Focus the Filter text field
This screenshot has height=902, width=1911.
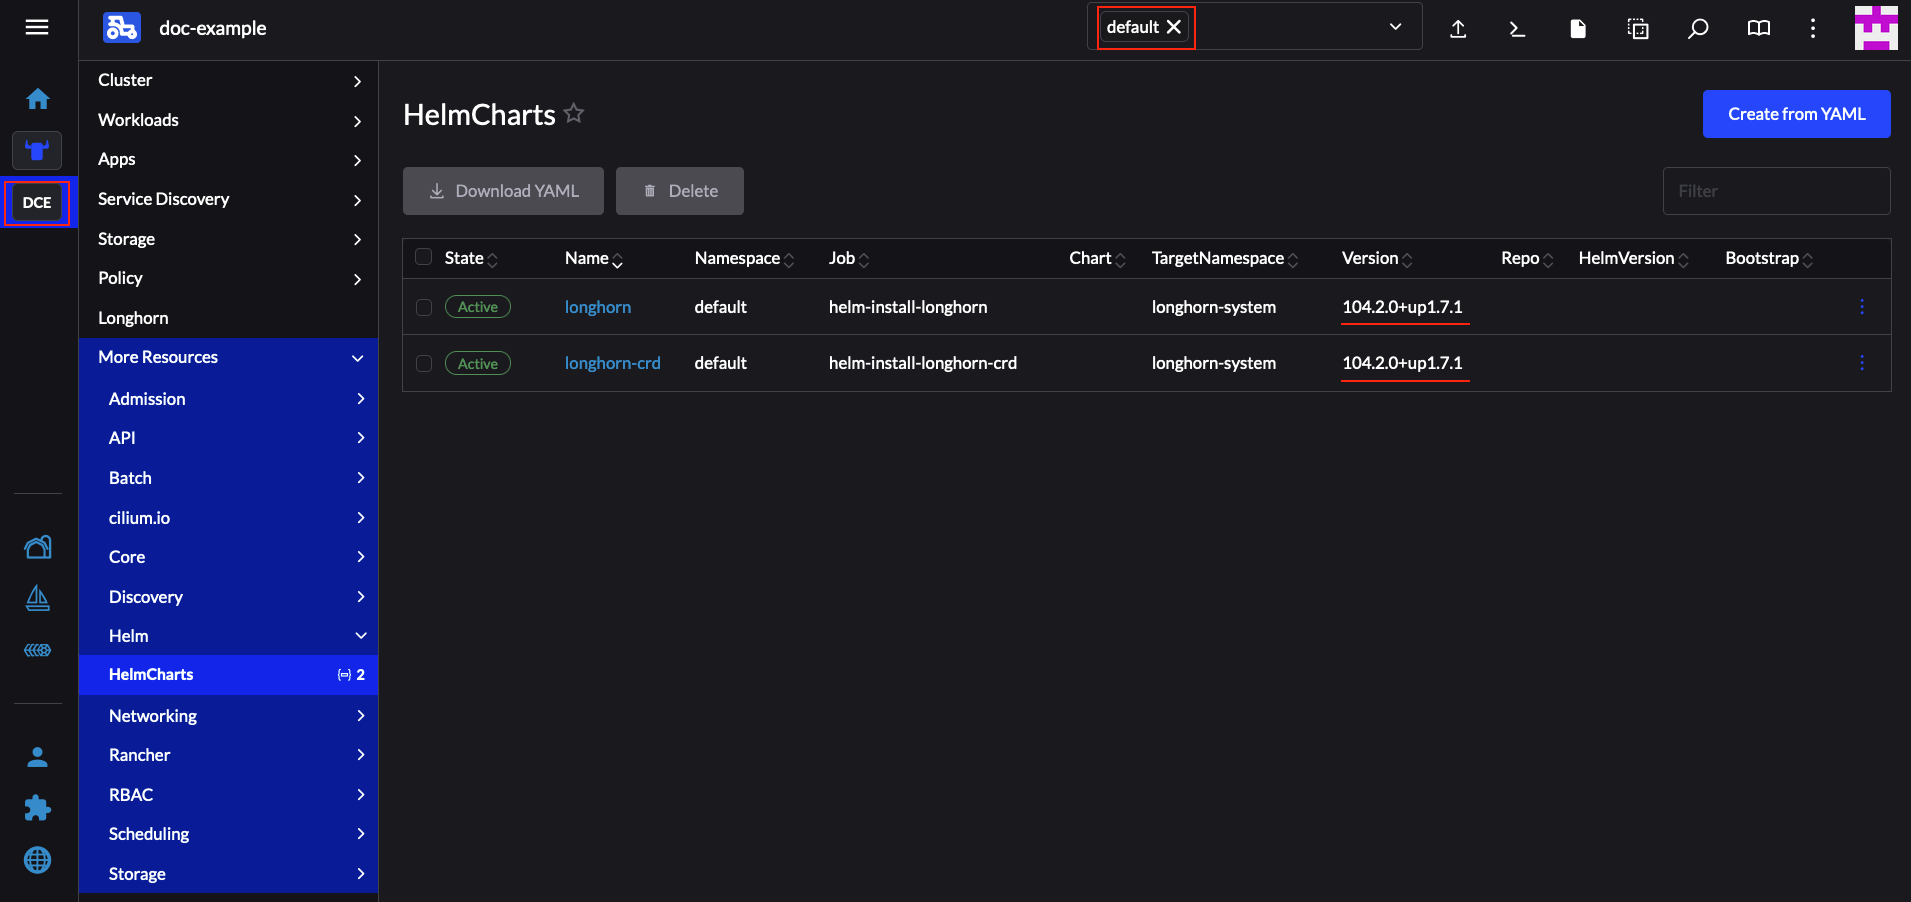point(1776,191)
